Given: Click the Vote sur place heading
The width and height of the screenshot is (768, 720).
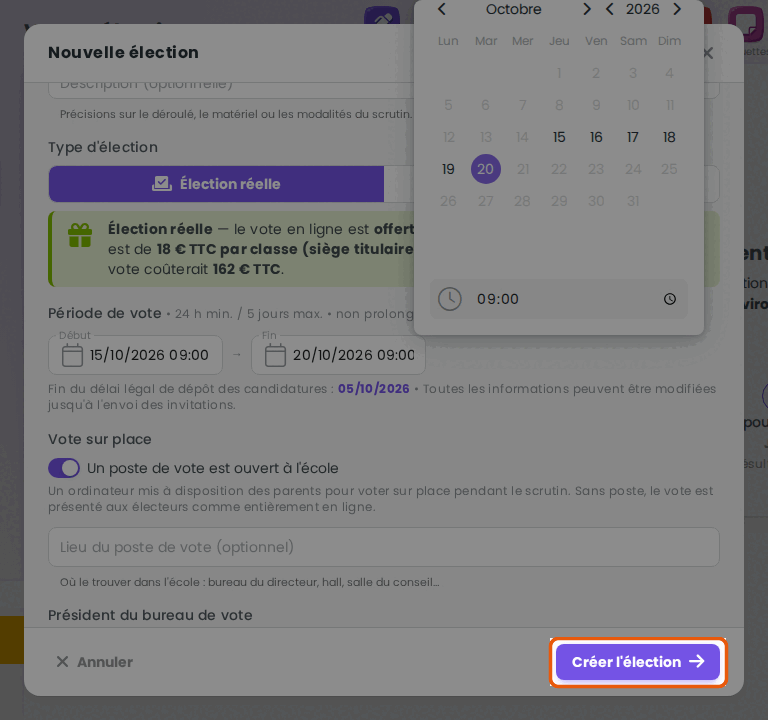Looking at the screenshot, I should (x=99, y=439).
